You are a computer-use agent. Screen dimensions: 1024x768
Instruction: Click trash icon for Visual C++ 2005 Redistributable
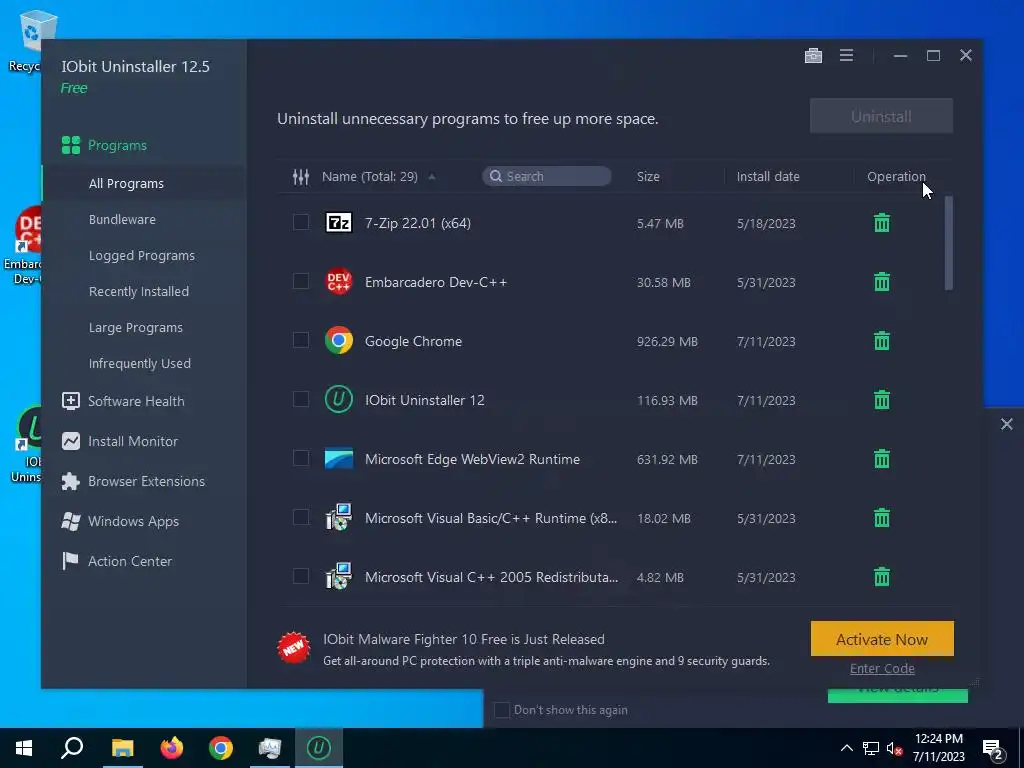click(882, 576)
